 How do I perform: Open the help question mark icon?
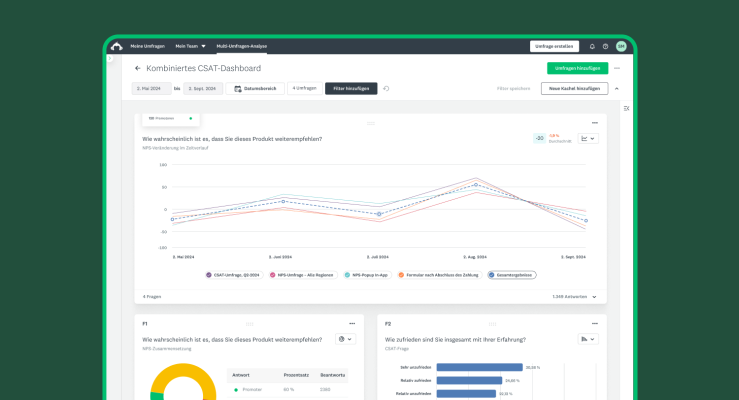pyautogui.click(x=606, y=46)
